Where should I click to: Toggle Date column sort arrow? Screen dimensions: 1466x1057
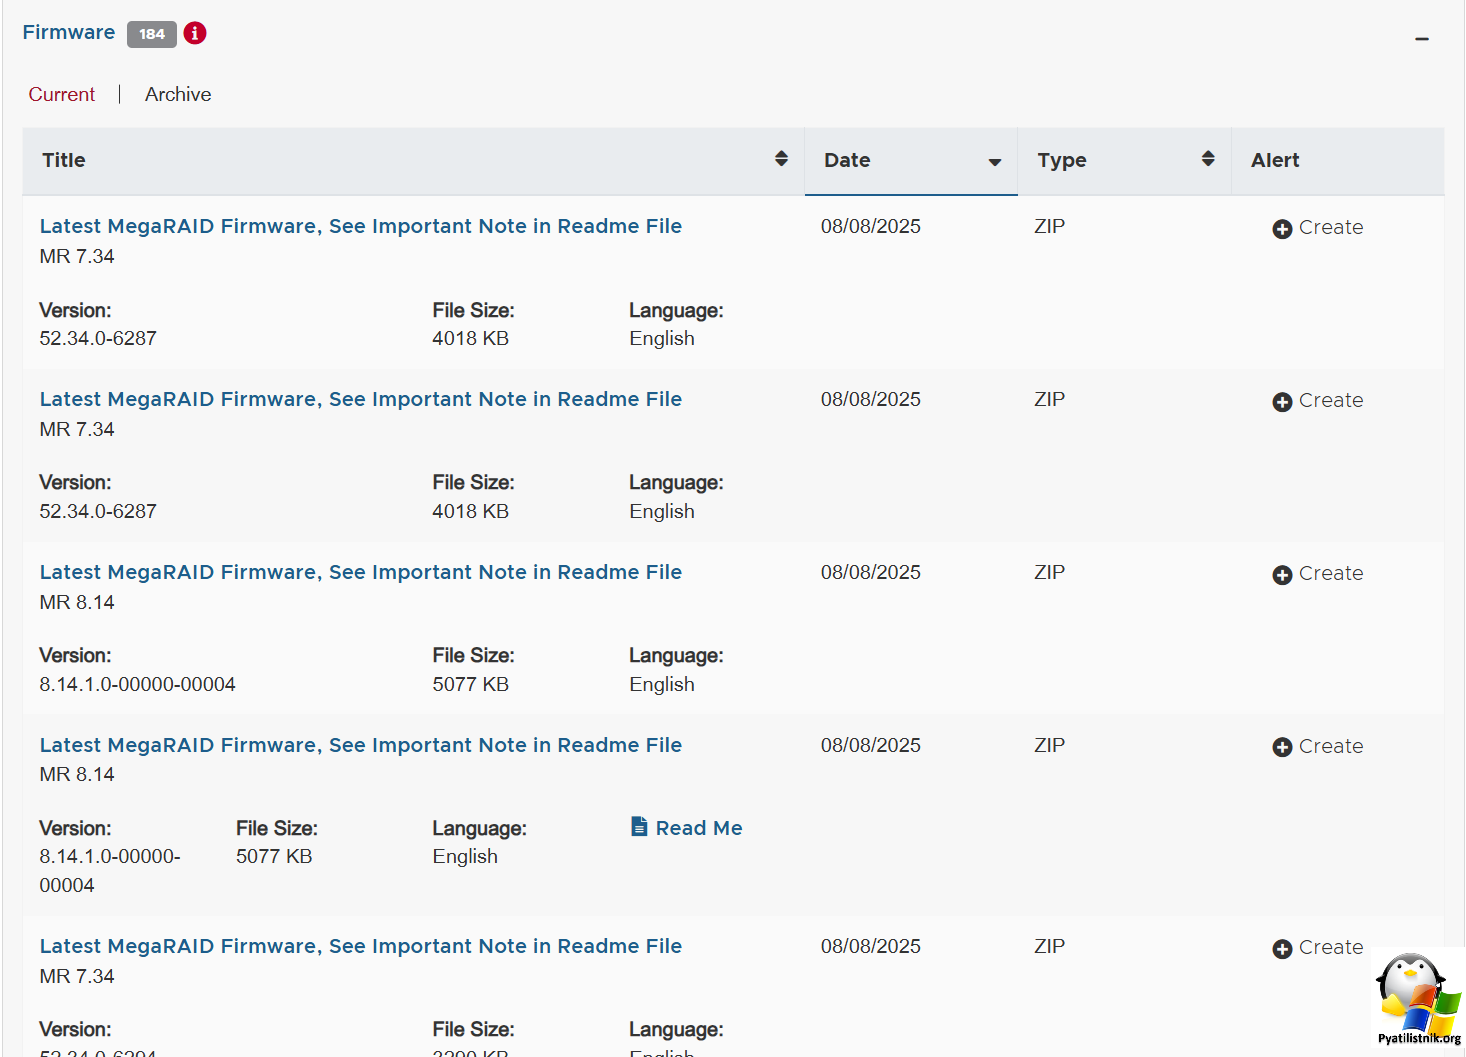pyautogui.click(x=994, y=162)
